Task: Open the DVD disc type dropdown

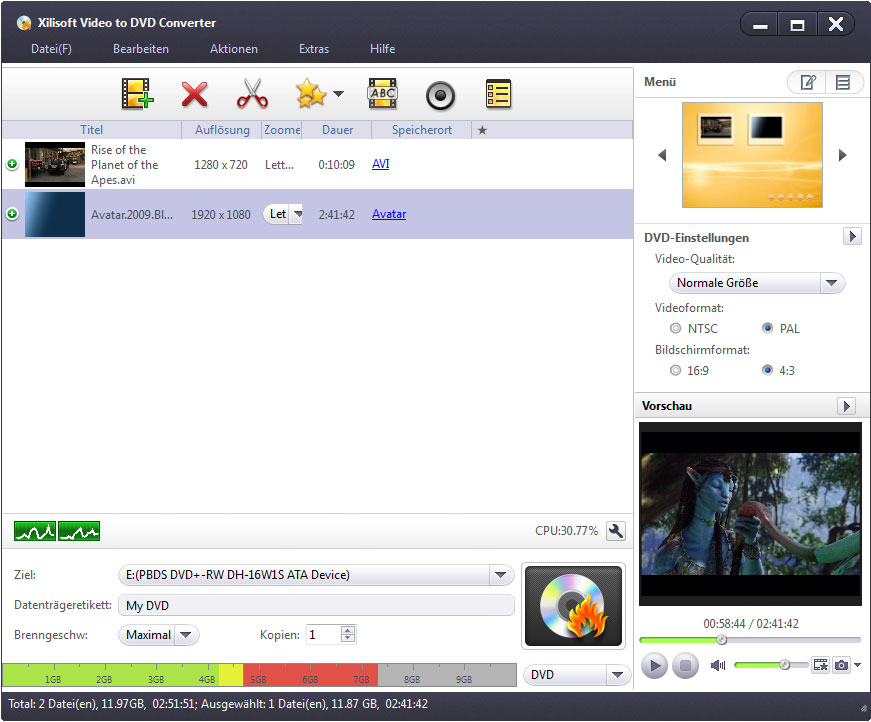Action: (x=577, y=675)
